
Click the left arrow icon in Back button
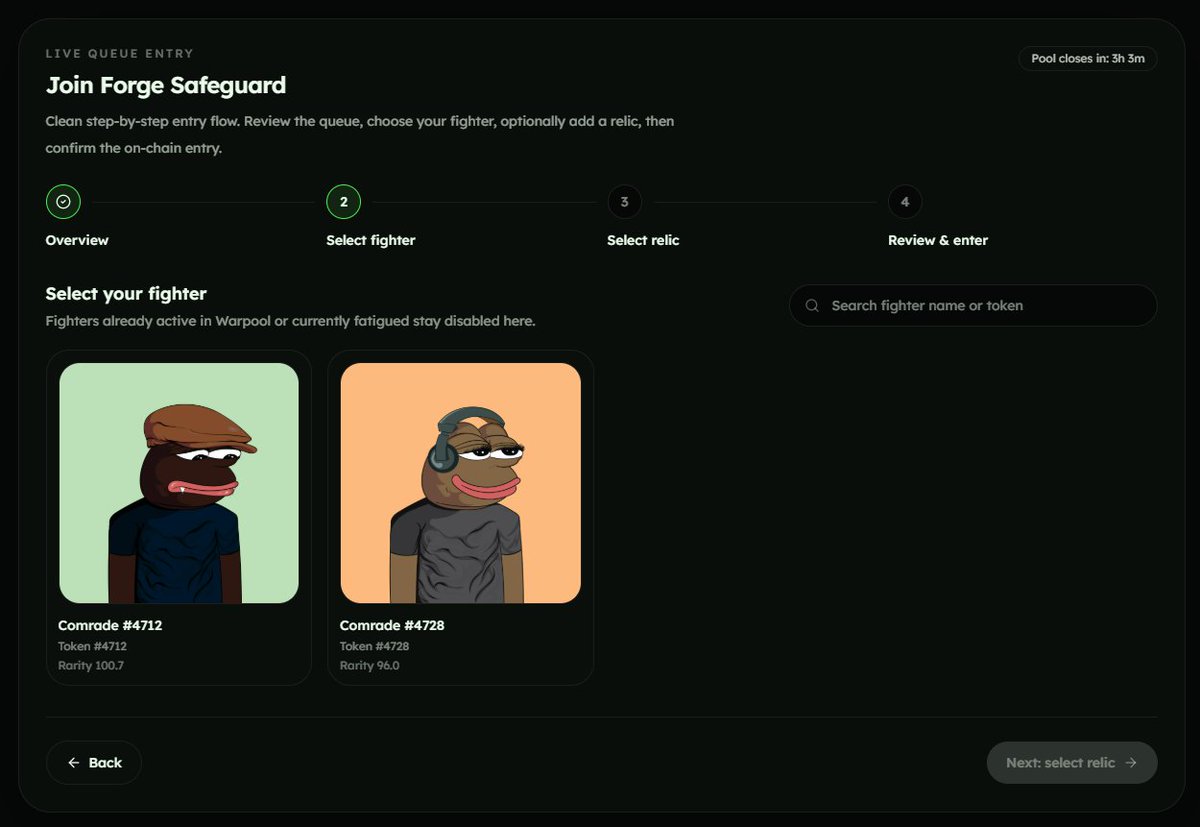73,763
